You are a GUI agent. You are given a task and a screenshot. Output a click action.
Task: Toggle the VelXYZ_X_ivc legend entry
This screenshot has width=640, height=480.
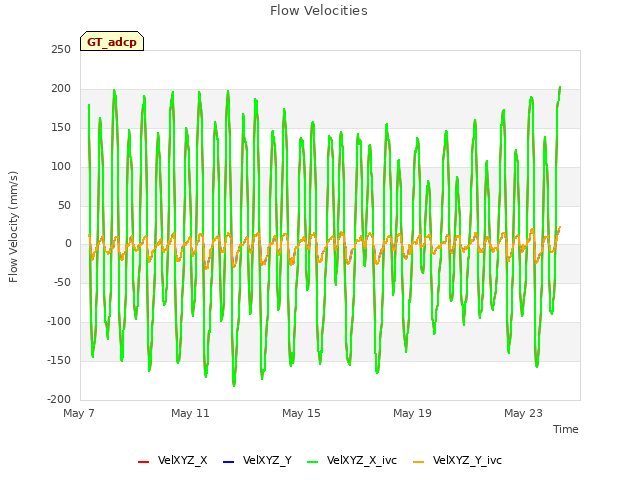(x=352, y=461)
